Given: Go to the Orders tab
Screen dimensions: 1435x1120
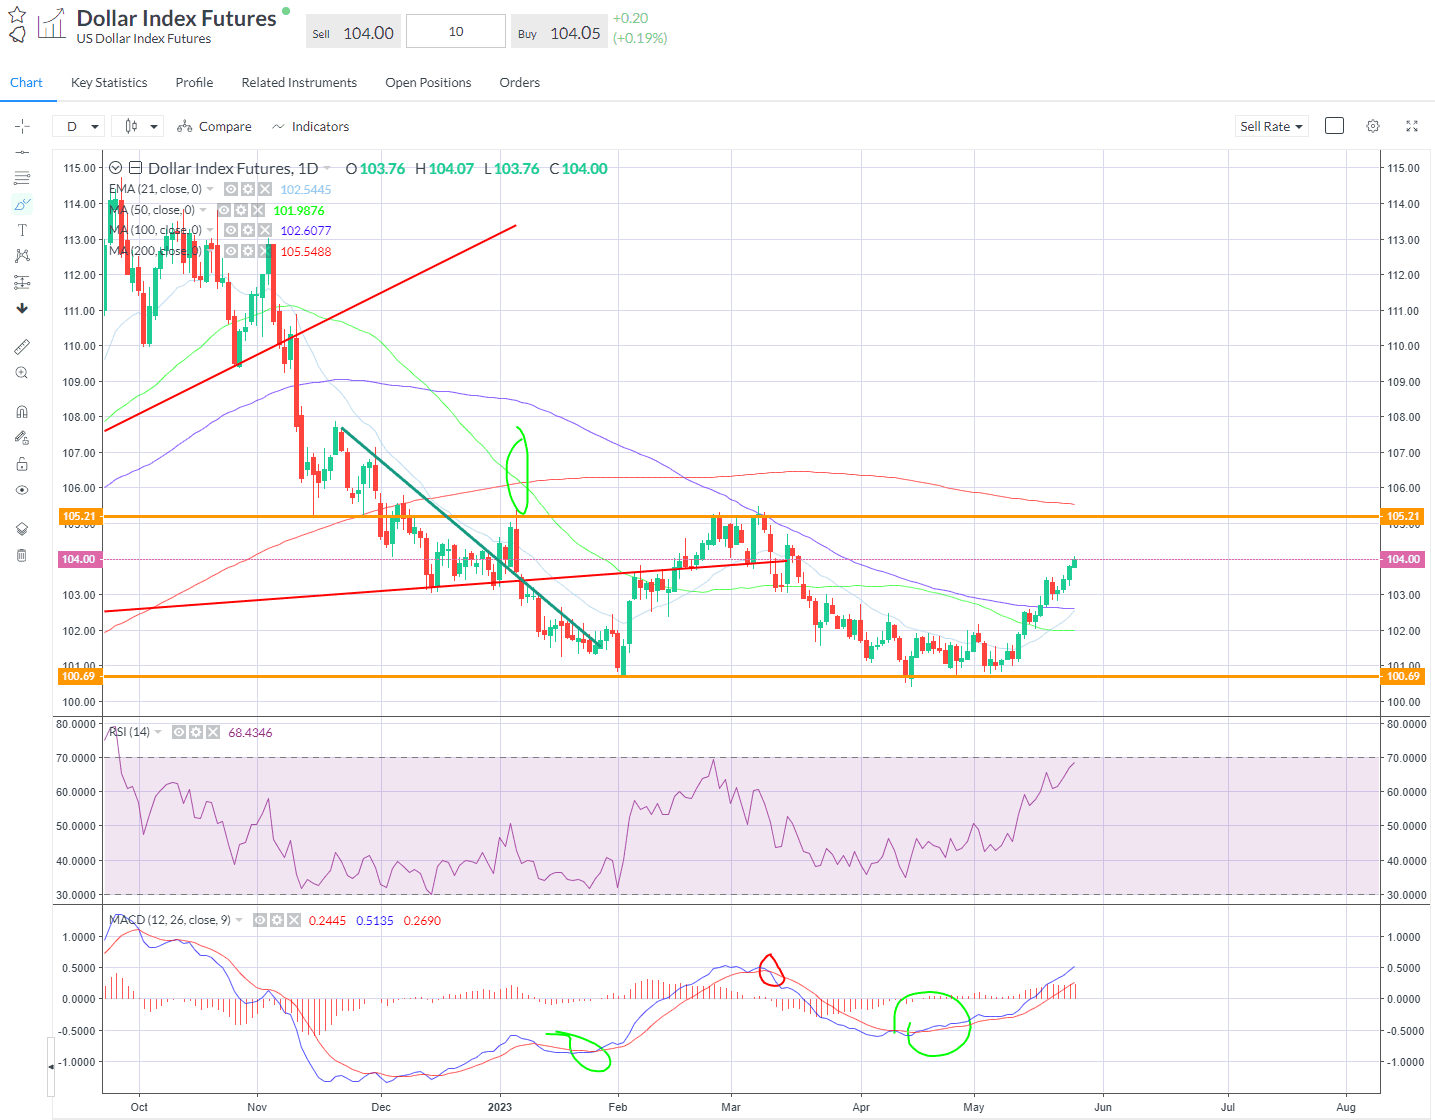Looking at the screenshot, I should [519, 83].
